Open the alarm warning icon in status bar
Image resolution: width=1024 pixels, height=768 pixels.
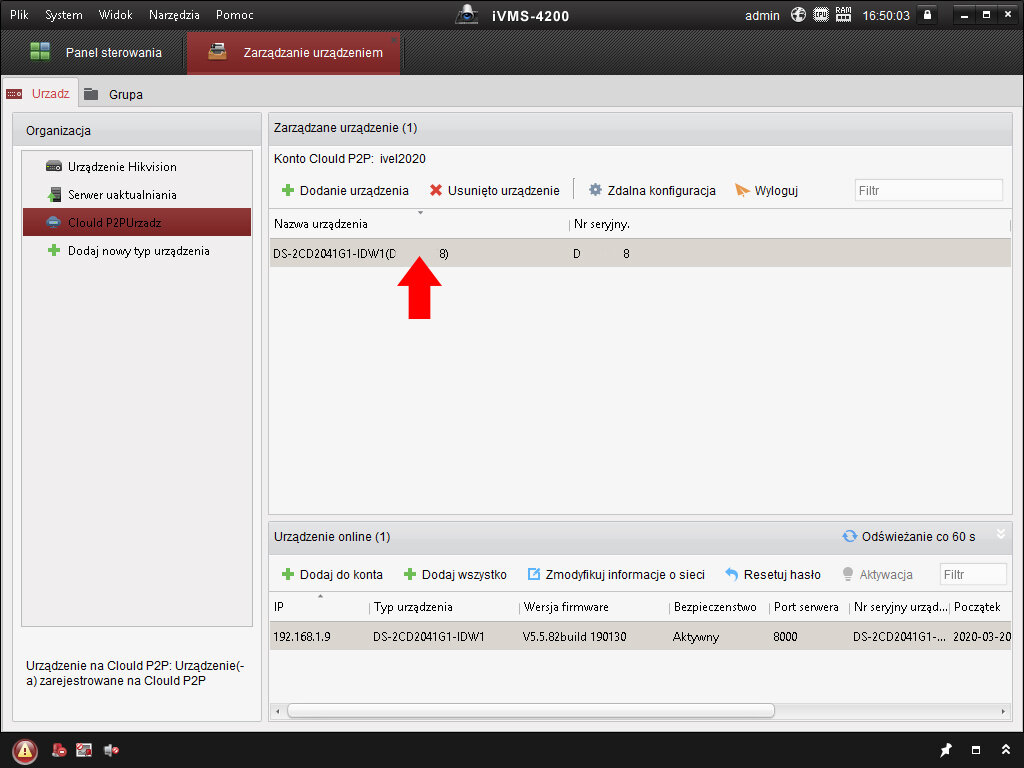coord(25,750)
